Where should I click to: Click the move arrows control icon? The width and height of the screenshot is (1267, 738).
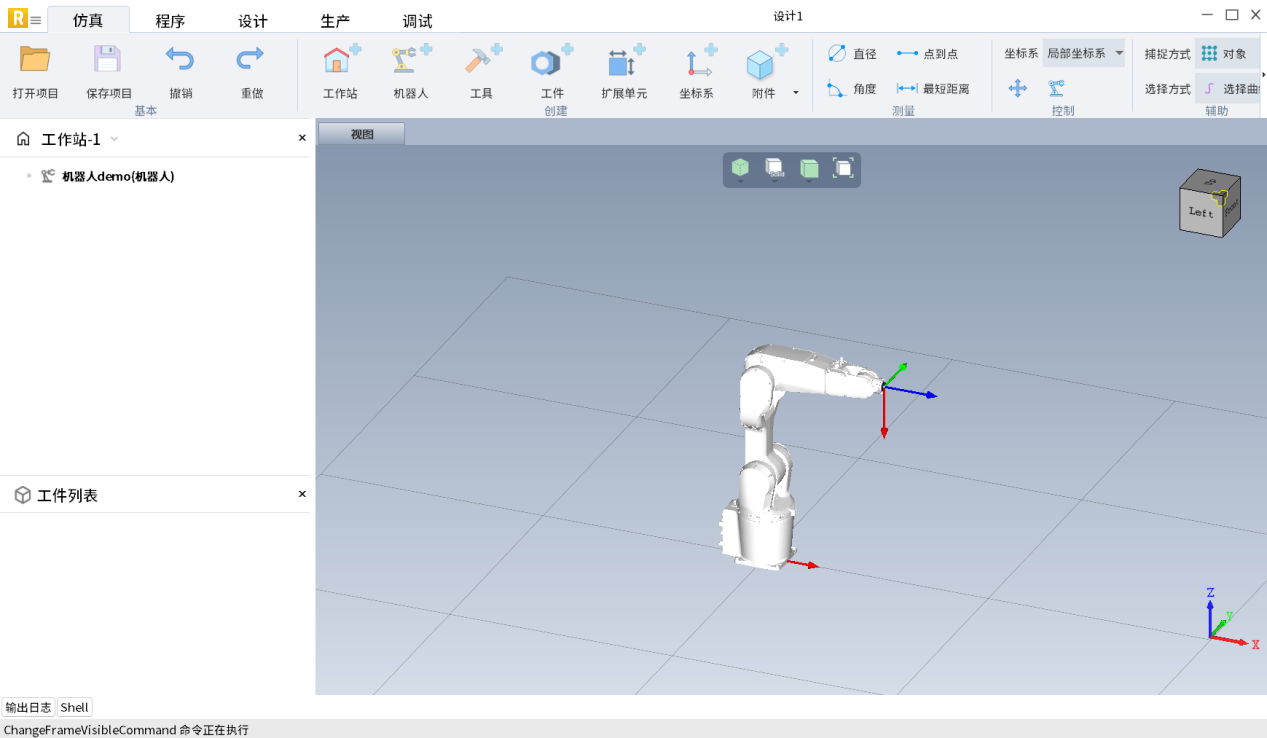pyautogui.click(x=1018, y=88)
